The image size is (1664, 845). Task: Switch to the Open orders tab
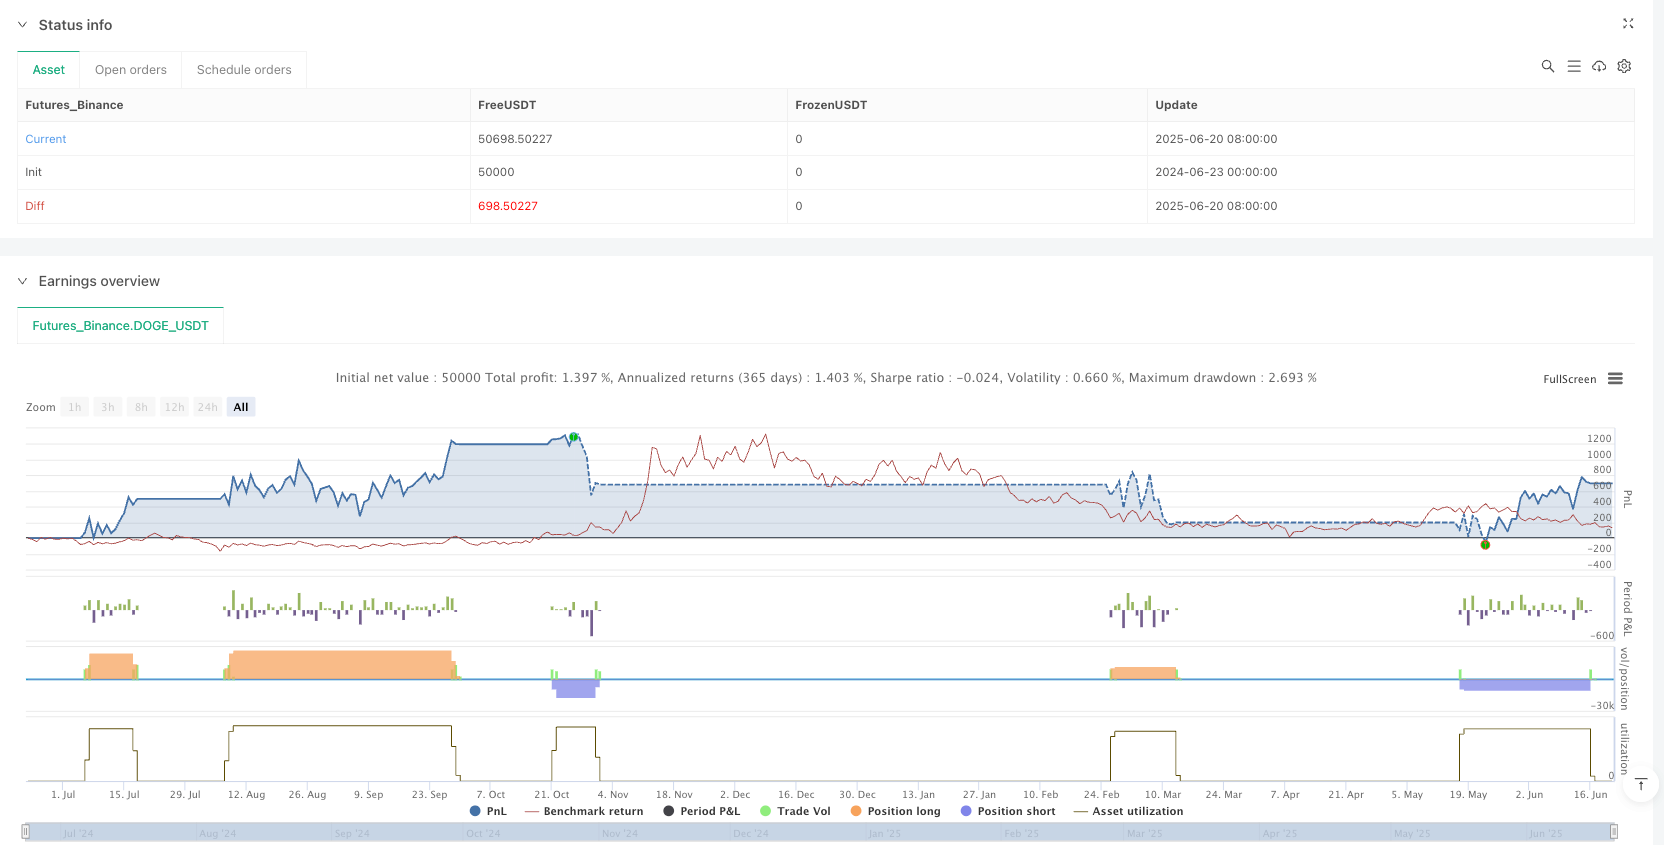131,70
